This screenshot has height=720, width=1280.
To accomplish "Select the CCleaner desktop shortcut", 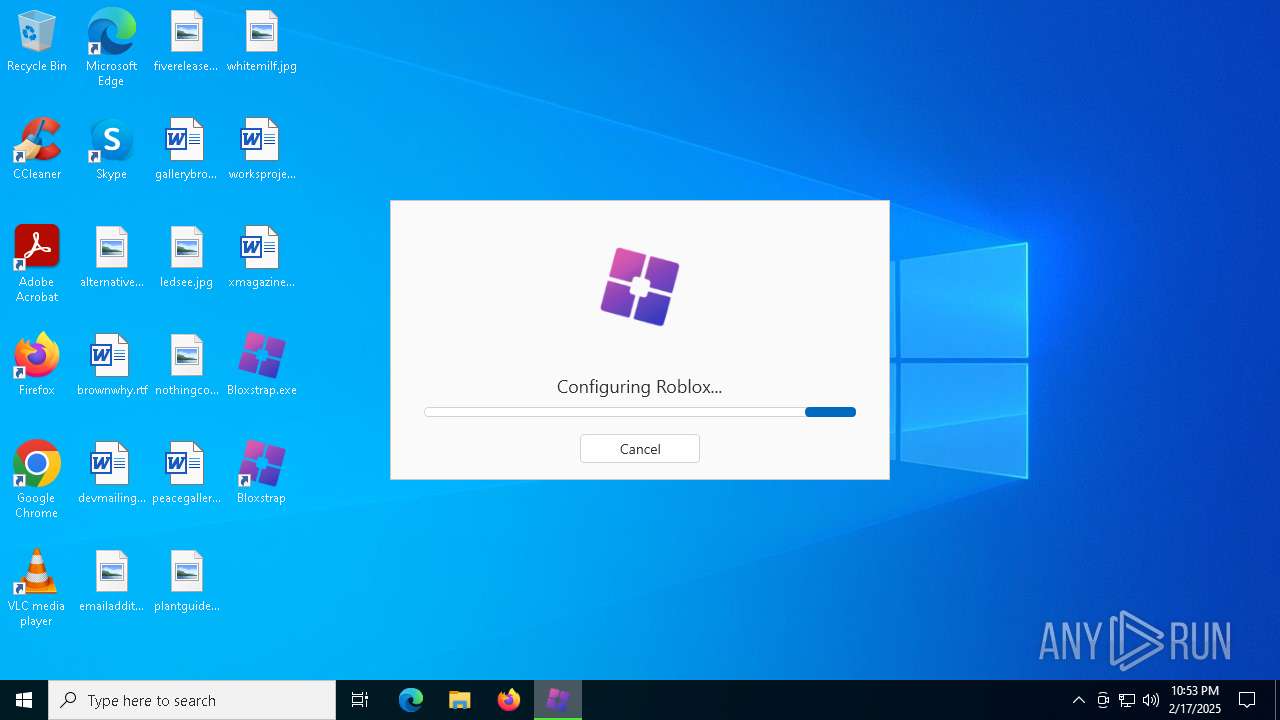I will [x=37, y=150].
